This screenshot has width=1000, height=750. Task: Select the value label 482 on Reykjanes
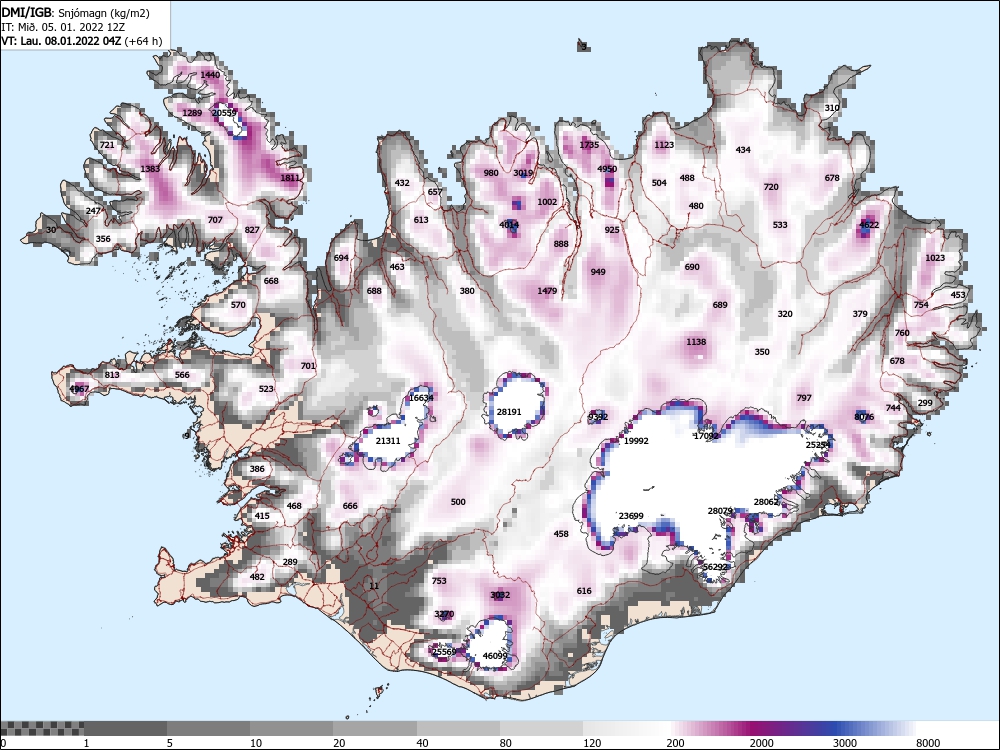(x=256, y=577)
